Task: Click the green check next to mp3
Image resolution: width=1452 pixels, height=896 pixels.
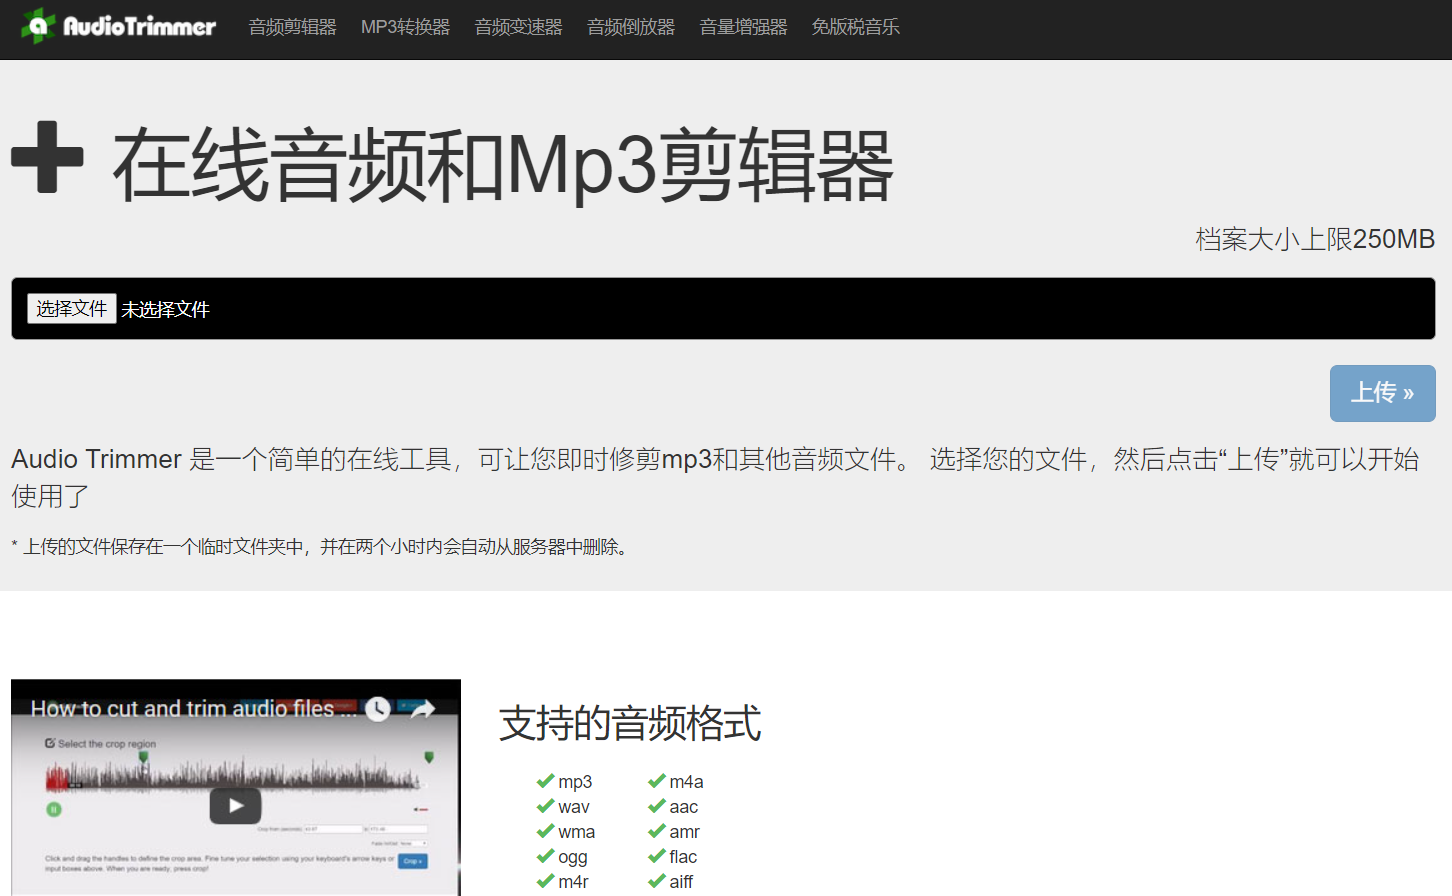Action: tap(545, 781)
